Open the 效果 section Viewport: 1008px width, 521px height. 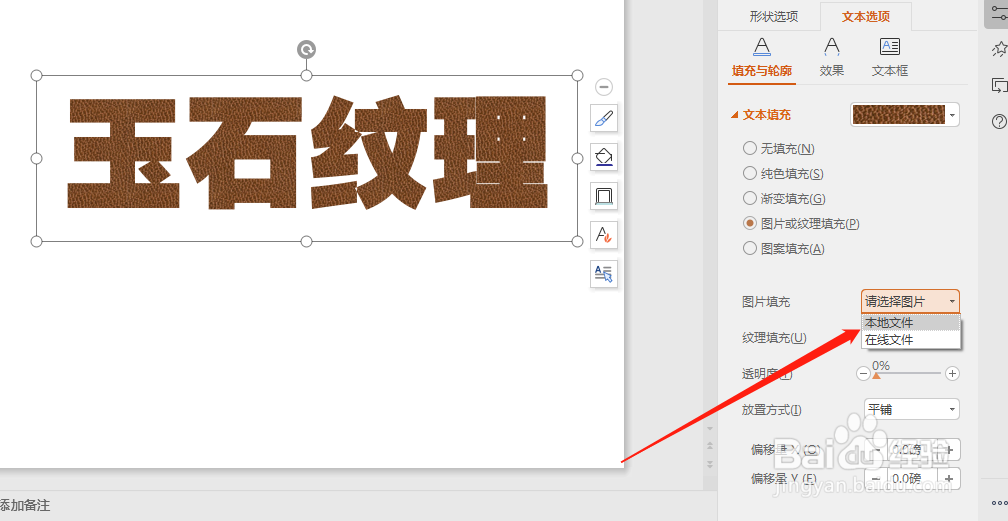[832, 58]
